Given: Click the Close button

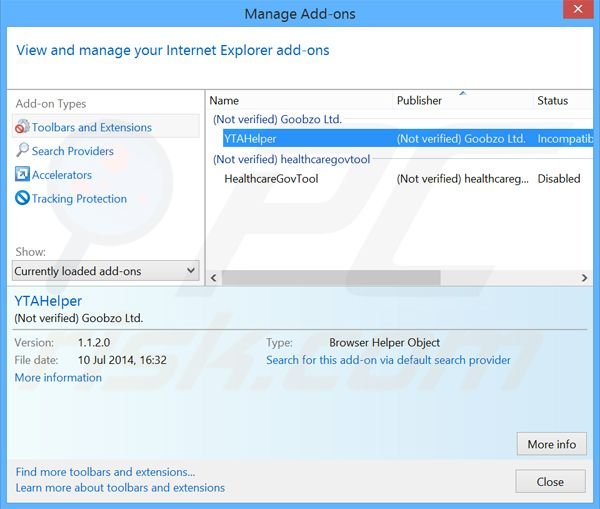Looking at the screenshot, I should pos(550,481).
